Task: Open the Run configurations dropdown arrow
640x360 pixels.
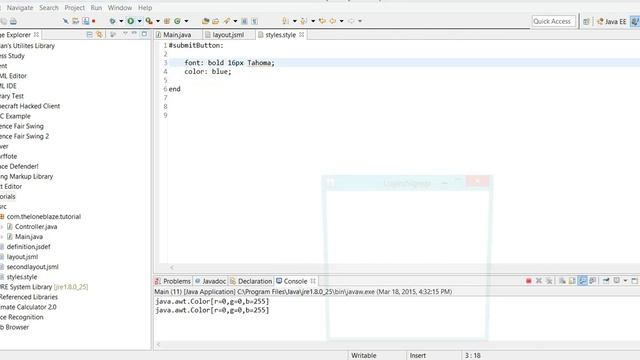Action: [139, 21]
